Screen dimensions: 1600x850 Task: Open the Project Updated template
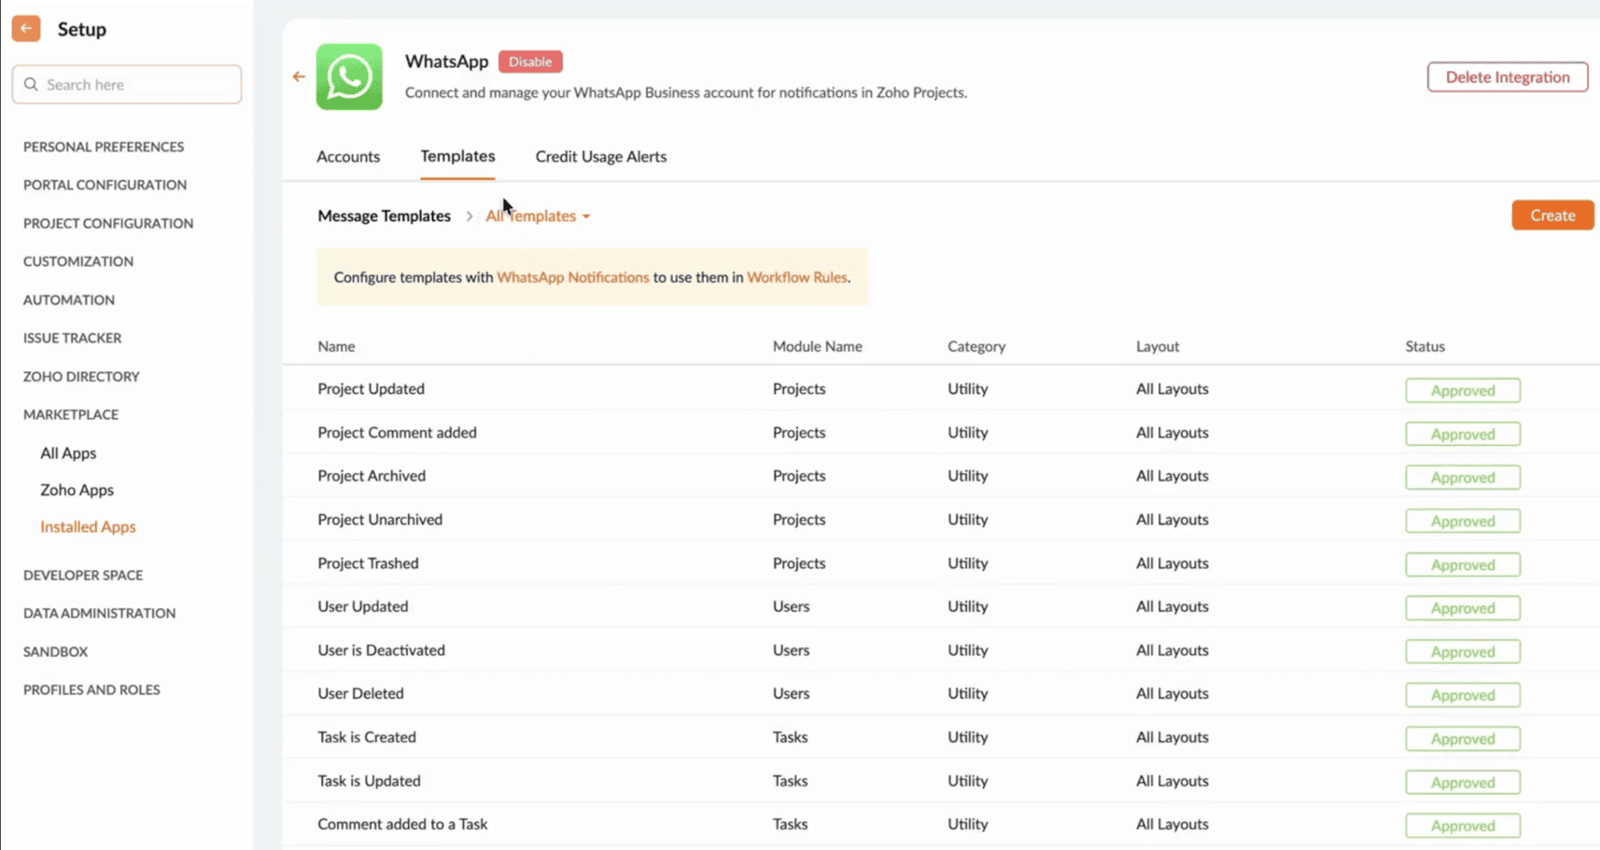pyautogui.click(x=371, y=389)
